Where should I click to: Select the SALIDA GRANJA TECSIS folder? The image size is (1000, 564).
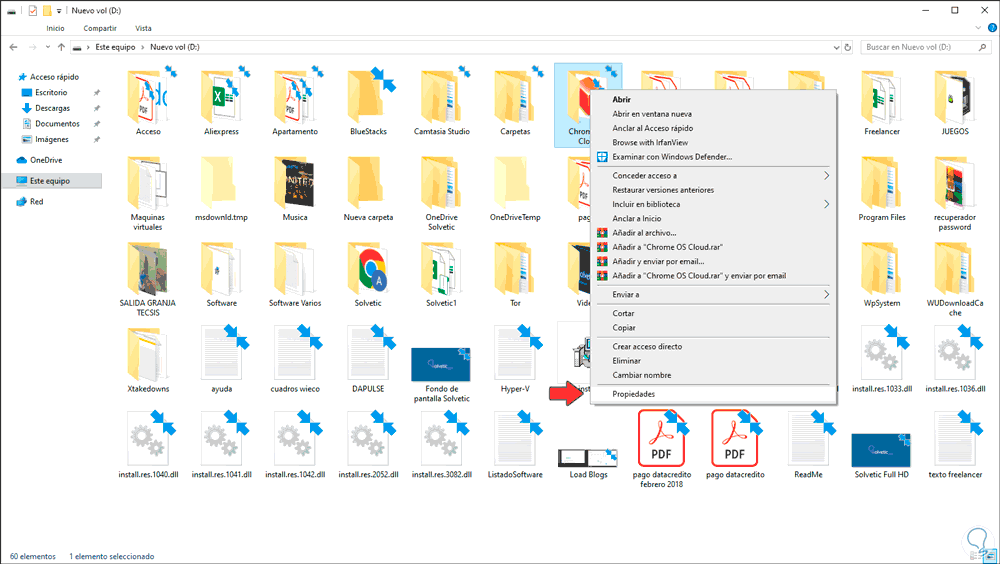tap(148, 269)
